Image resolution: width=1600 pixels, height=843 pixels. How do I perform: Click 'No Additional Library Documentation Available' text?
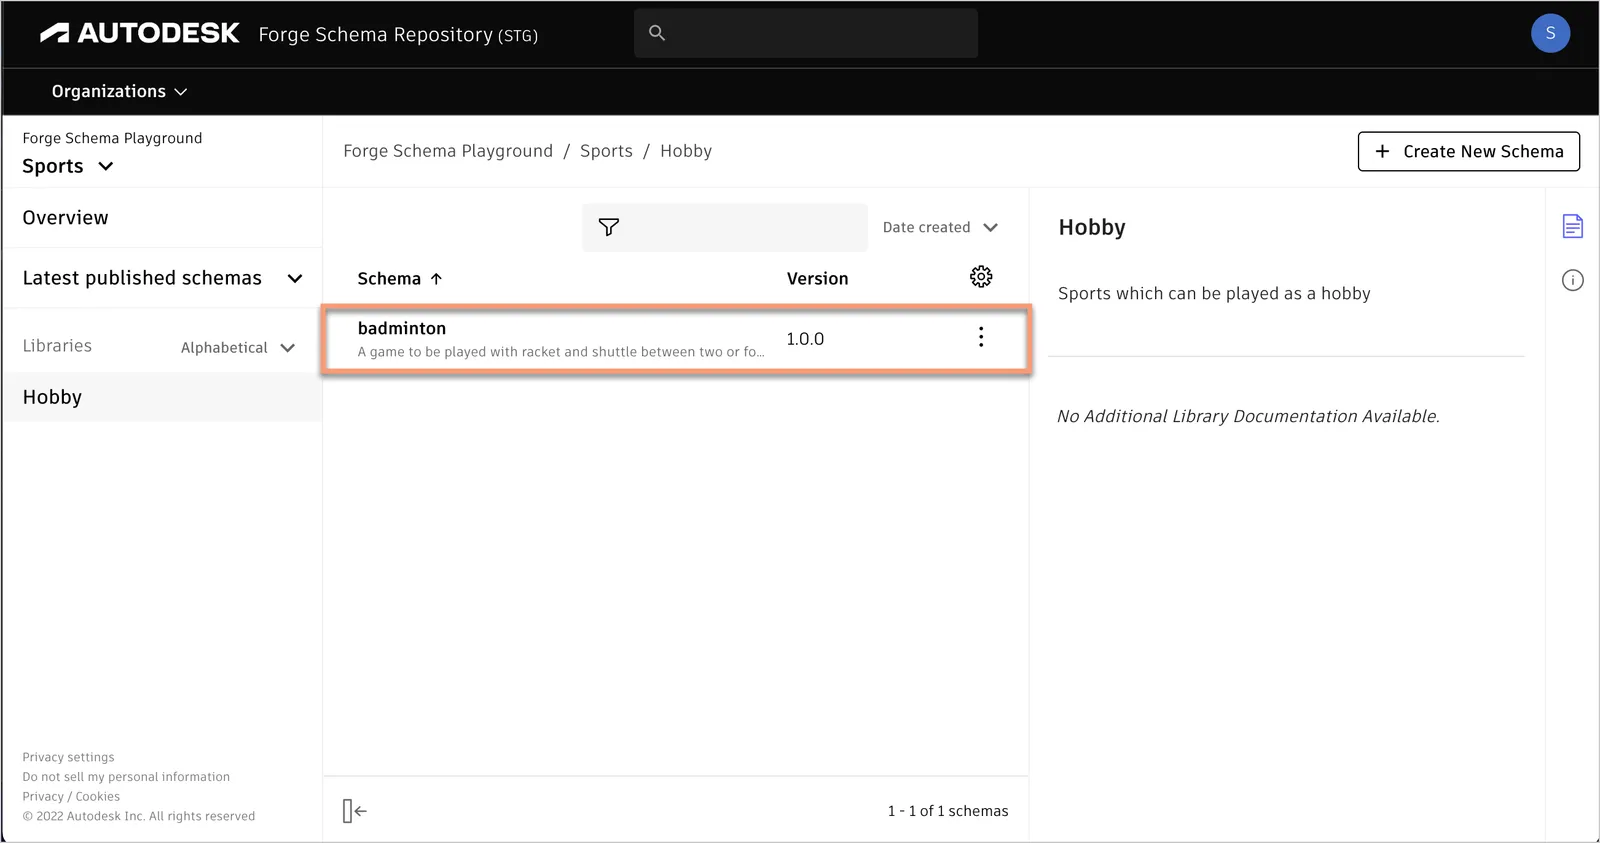(1248, 417)
